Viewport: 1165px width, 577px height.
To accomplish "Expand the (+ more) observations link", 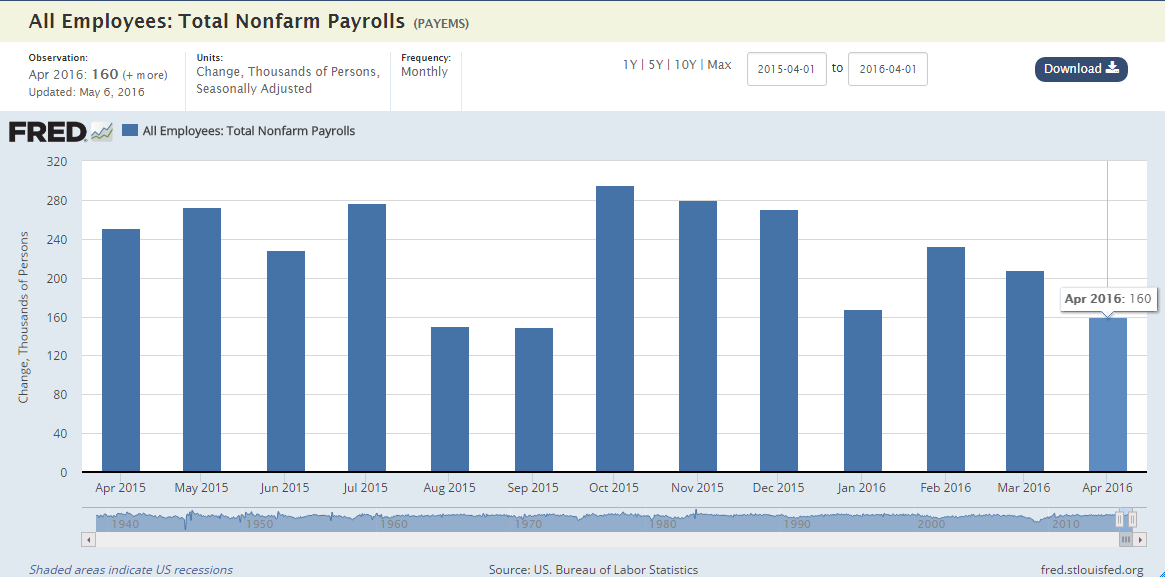I will (145, 75).
